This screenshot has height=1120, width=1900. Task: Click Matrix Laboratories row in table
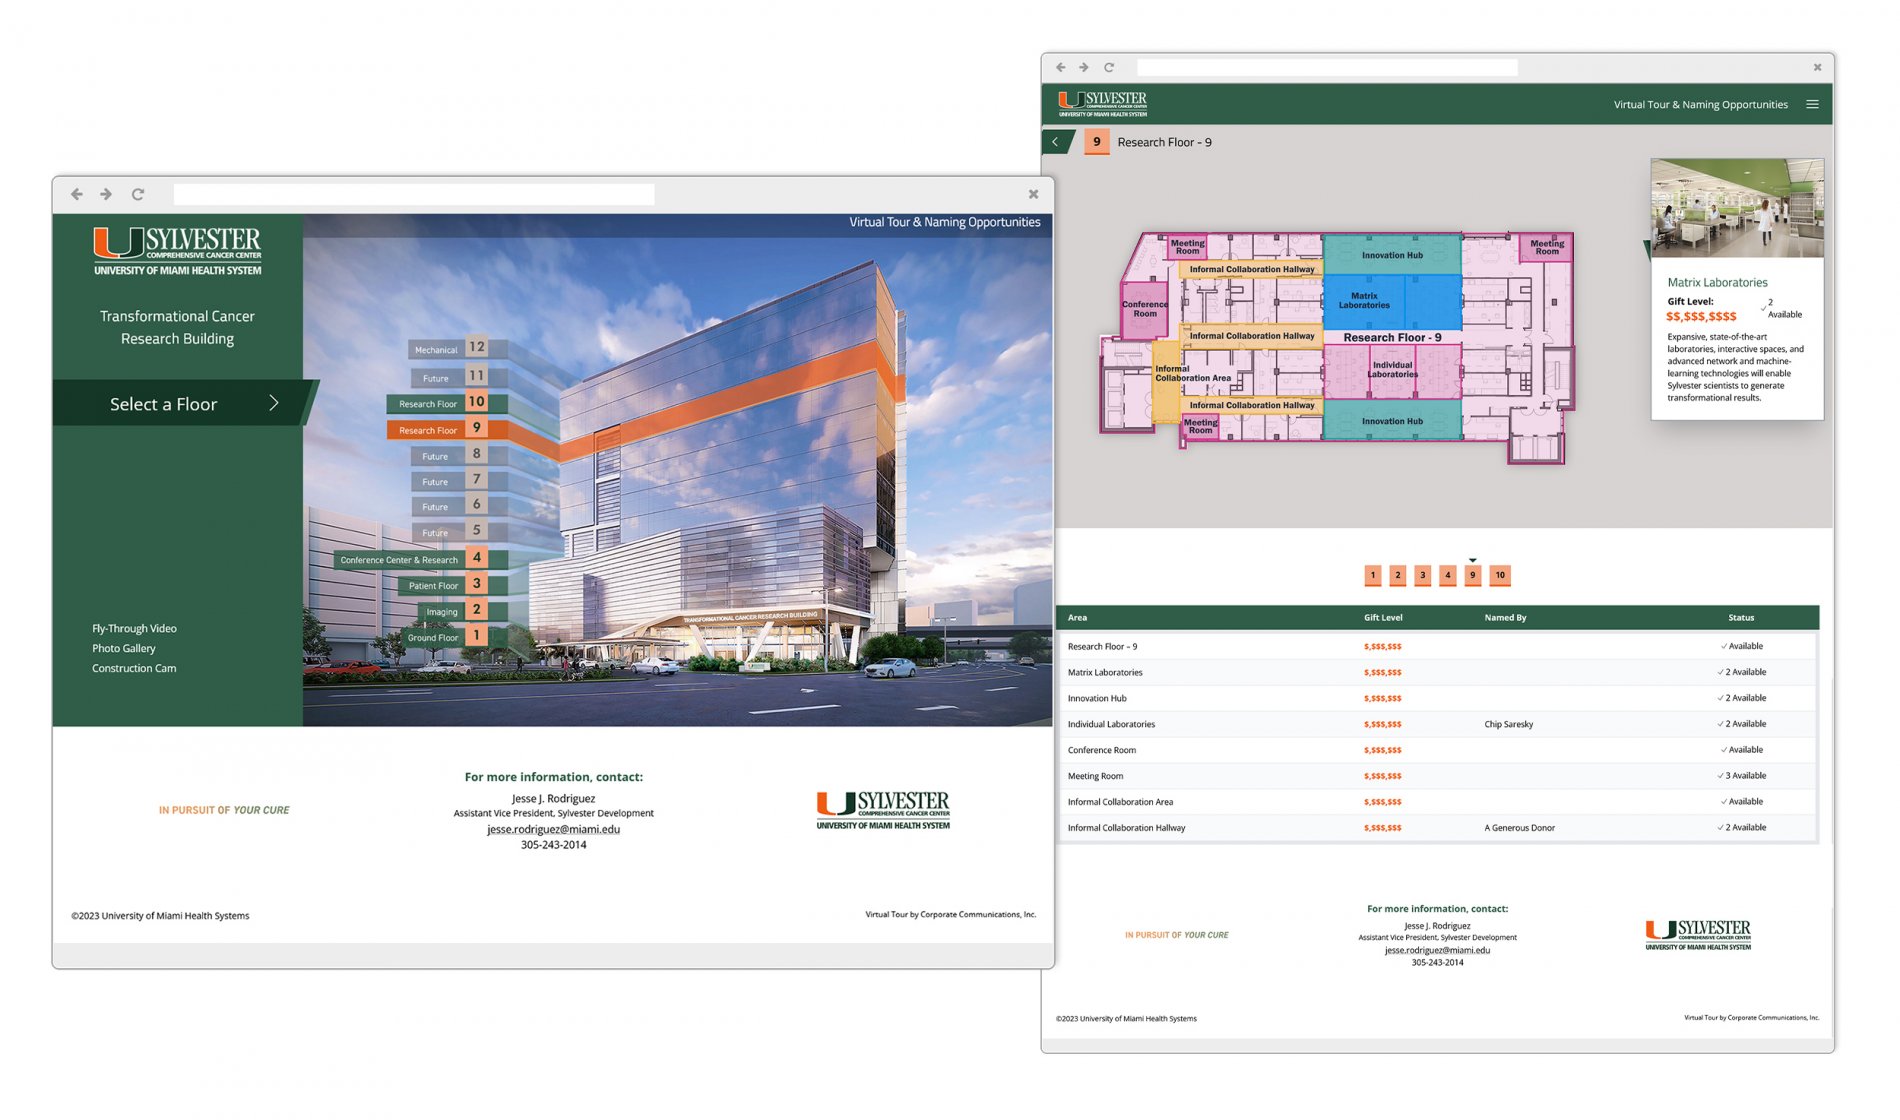click(x=1437, y=672)
